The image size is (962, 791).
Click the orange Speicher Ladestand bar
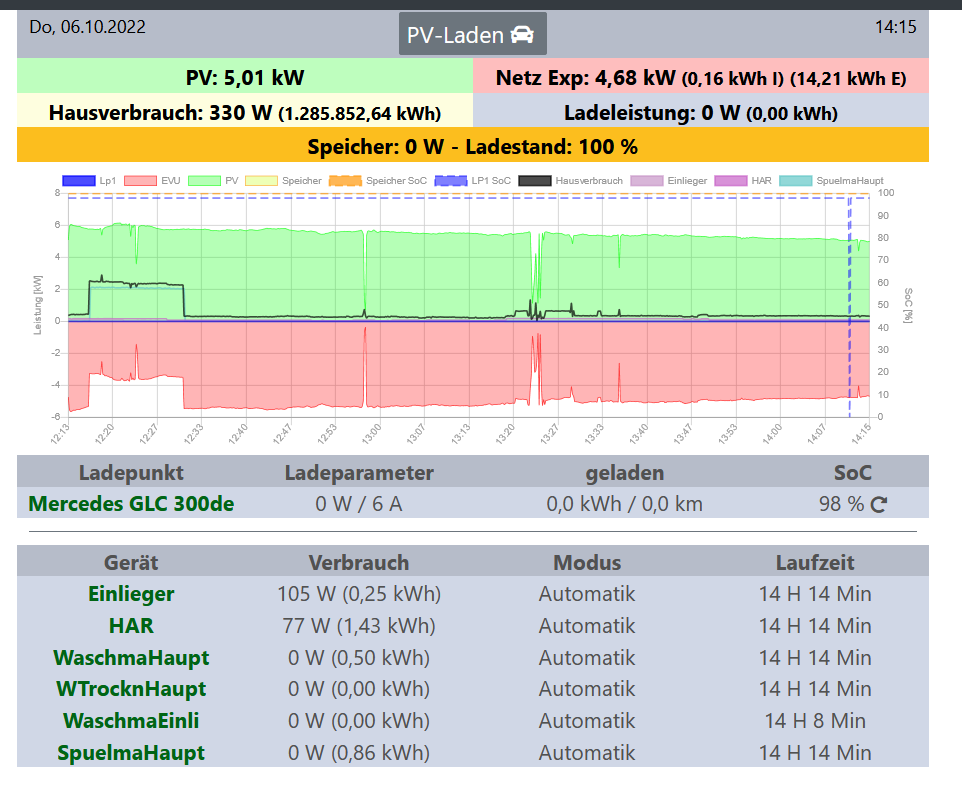(473, 146)
